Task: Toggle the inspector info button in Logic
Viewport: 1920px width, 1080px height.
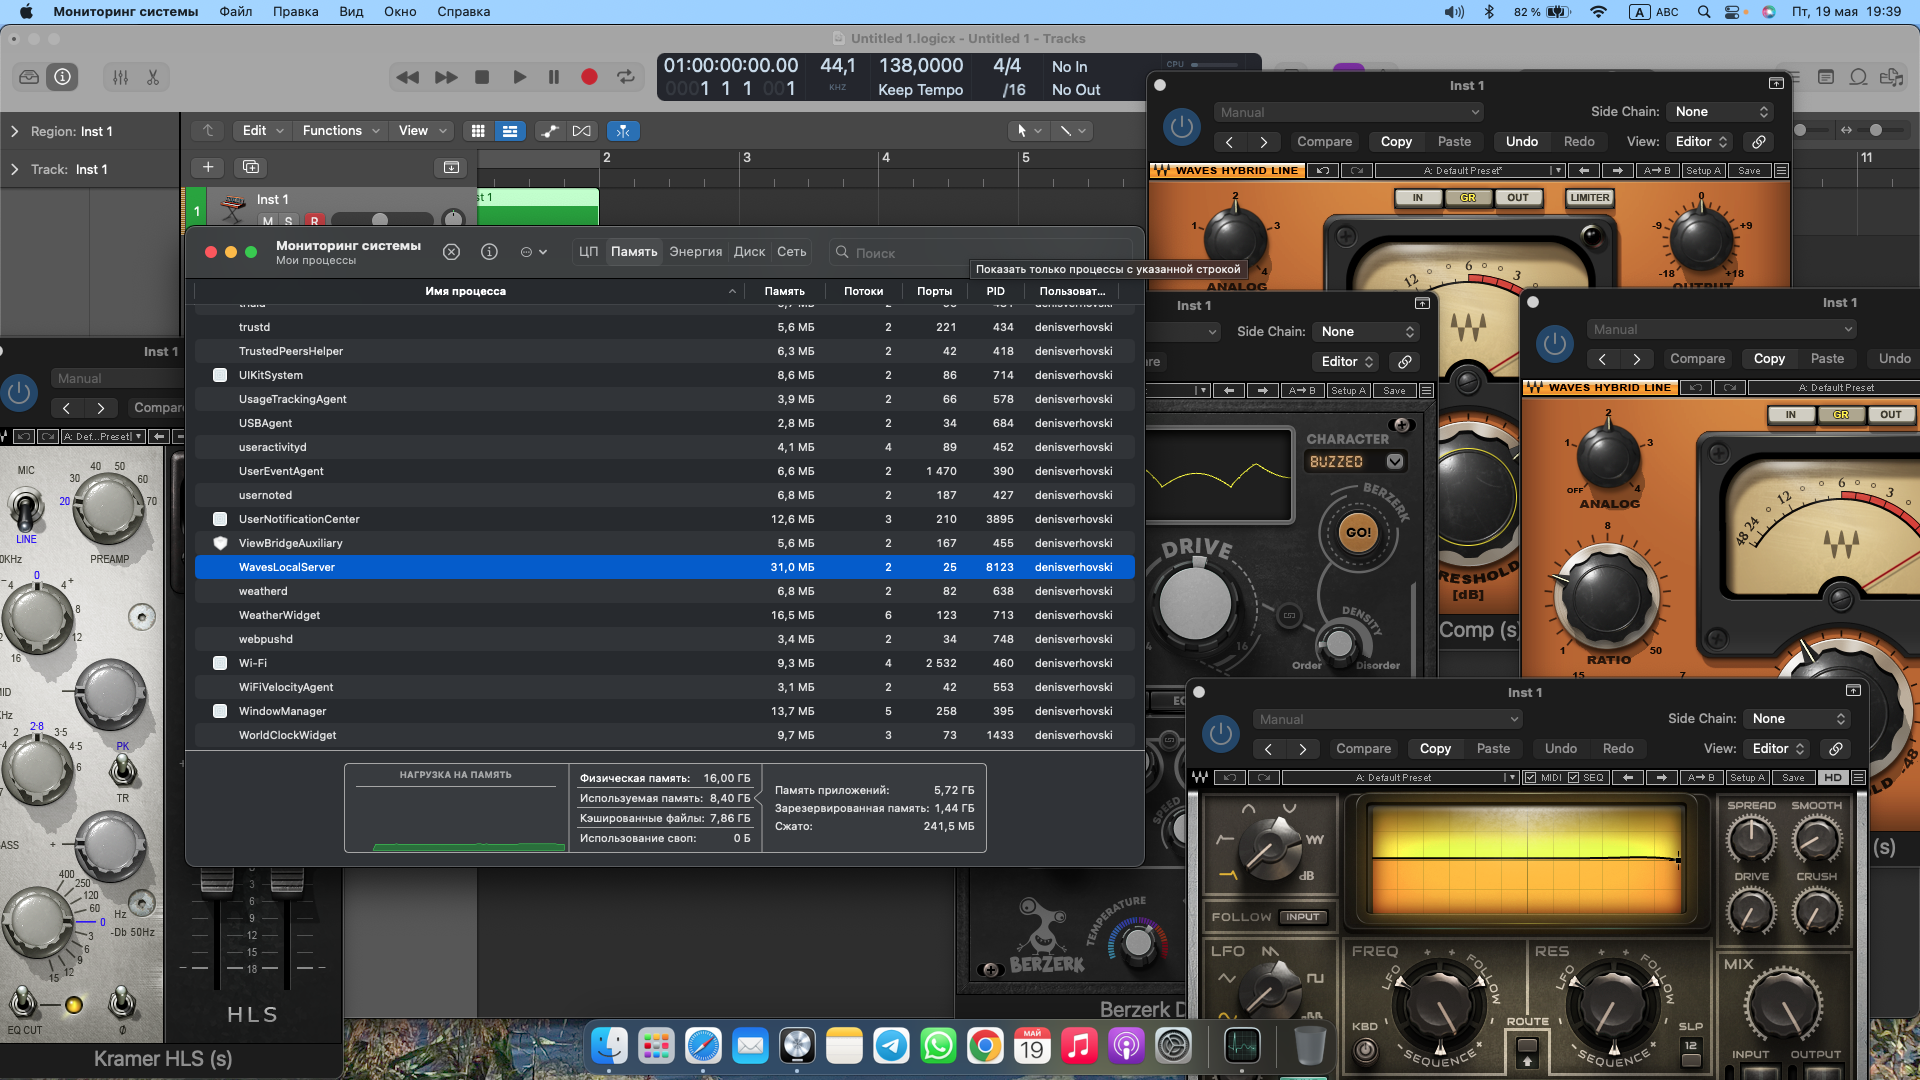Action: tap(62, 77)
